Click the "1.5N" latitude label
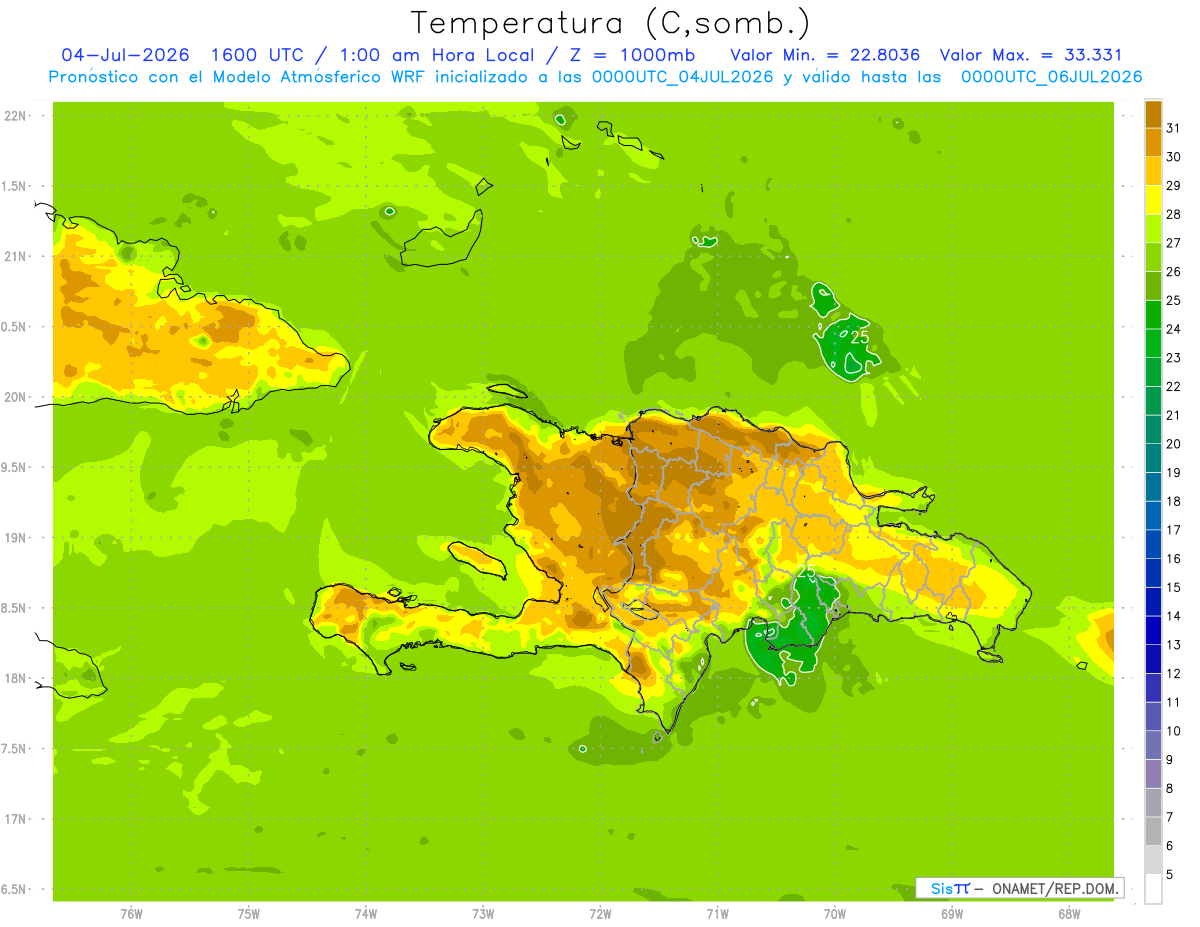The height and width of the screenshot is (927, 1200). [16, 186]
